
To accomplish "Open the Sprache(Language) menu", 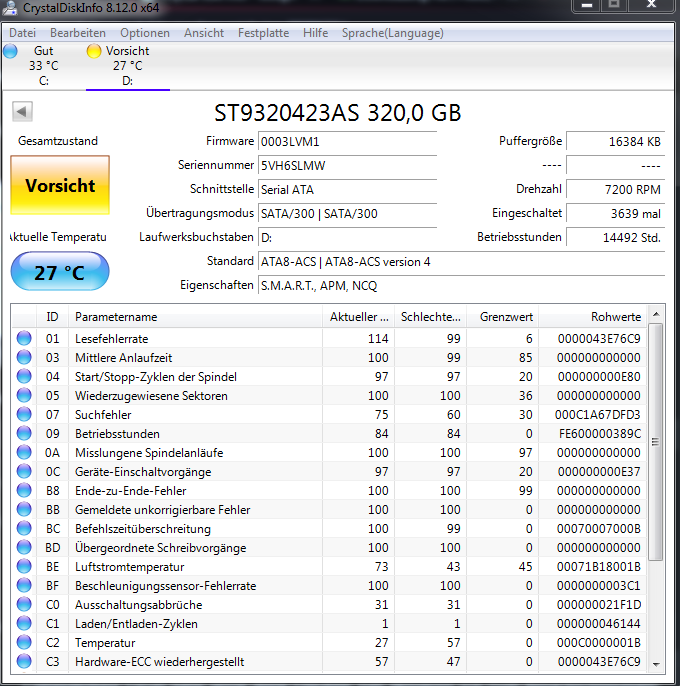I will (393, 33).
